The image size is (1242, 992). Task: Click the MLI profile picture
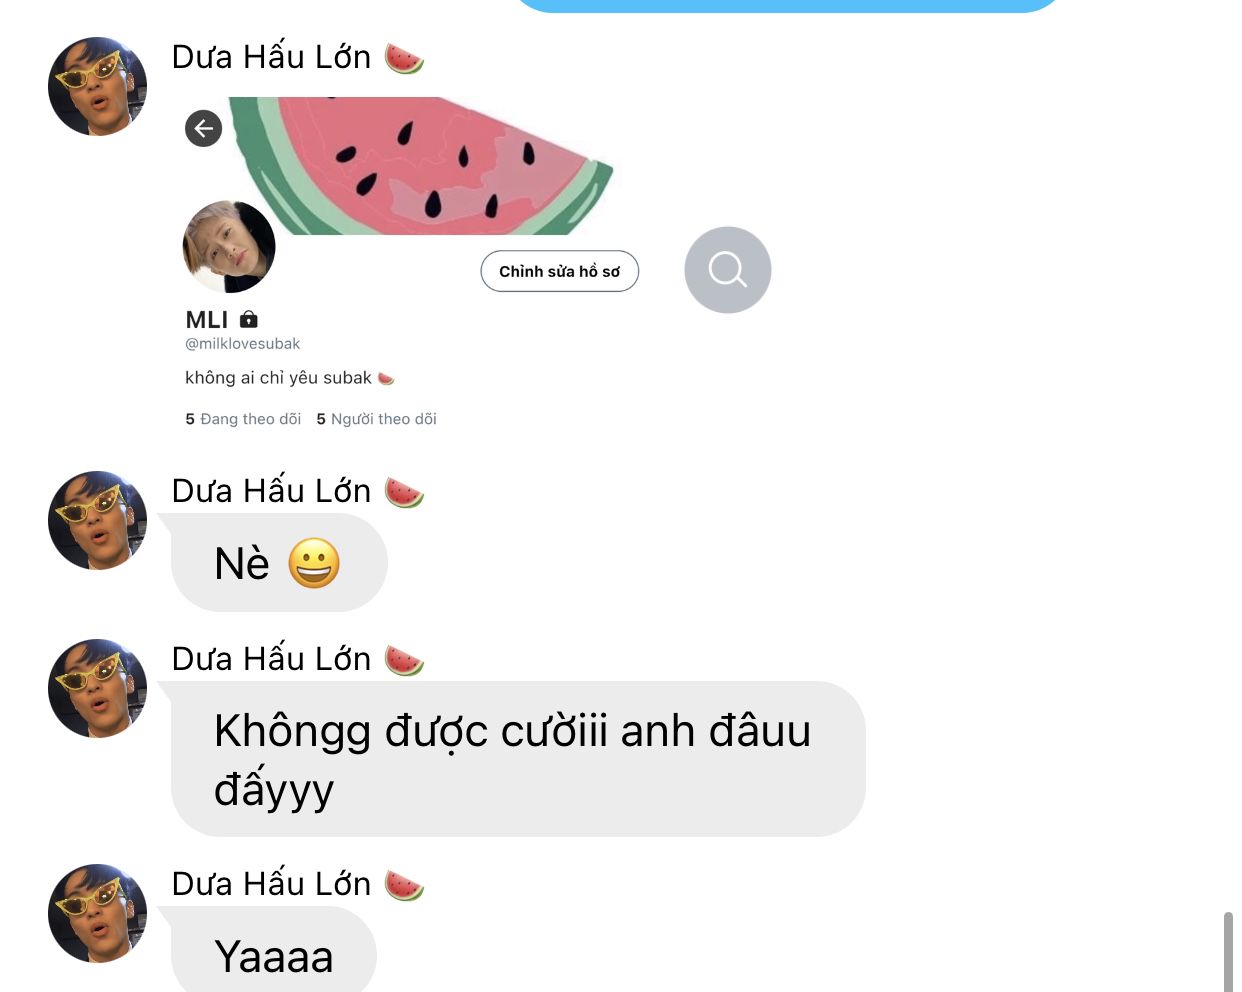229,247
